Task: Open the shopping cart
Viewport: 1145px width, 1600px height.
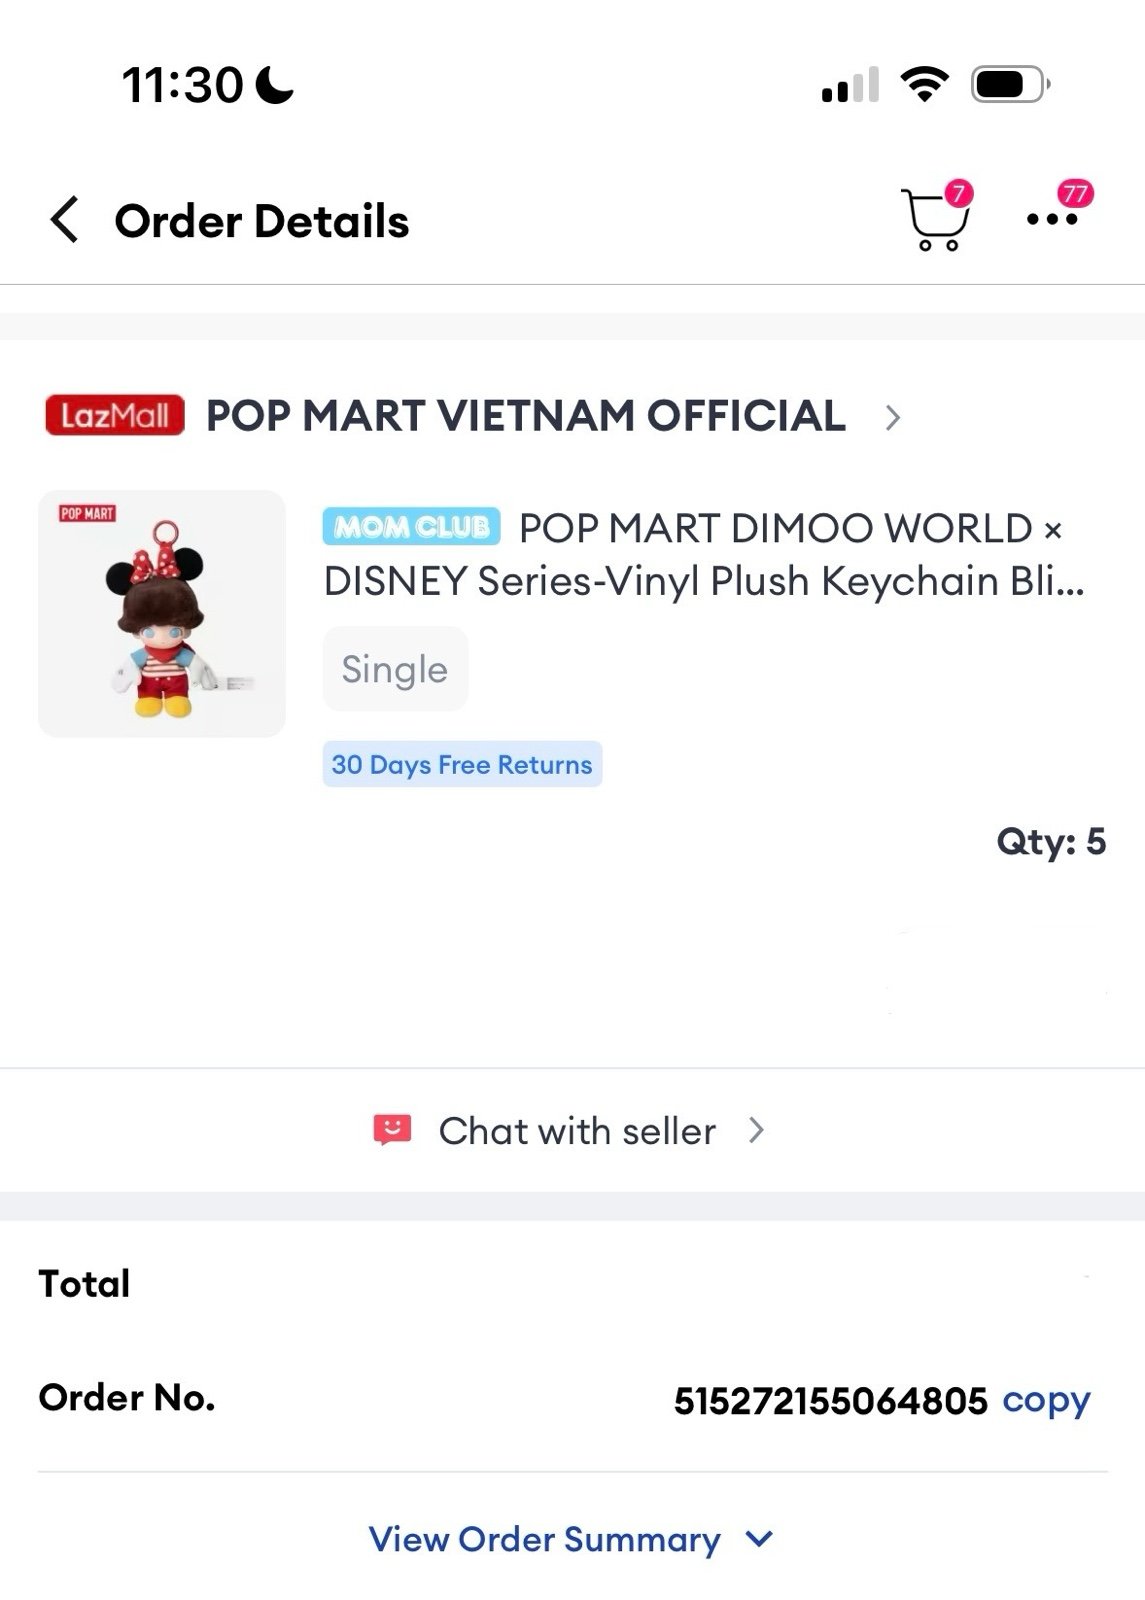Action: tap(934, 220)
